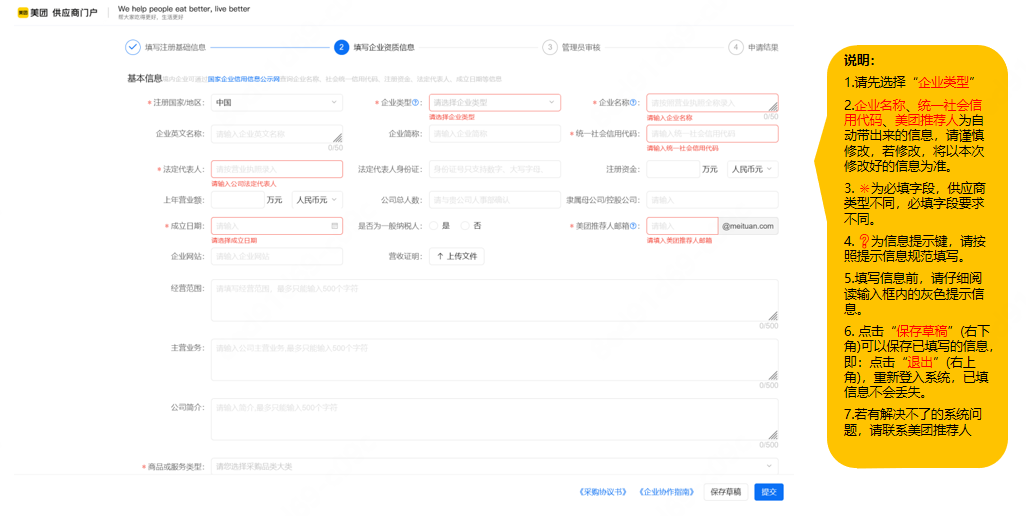Select 是 for 是否为一般纳税人
Viewport: 1026px width, 516px height.
click(x=433, y=226)
